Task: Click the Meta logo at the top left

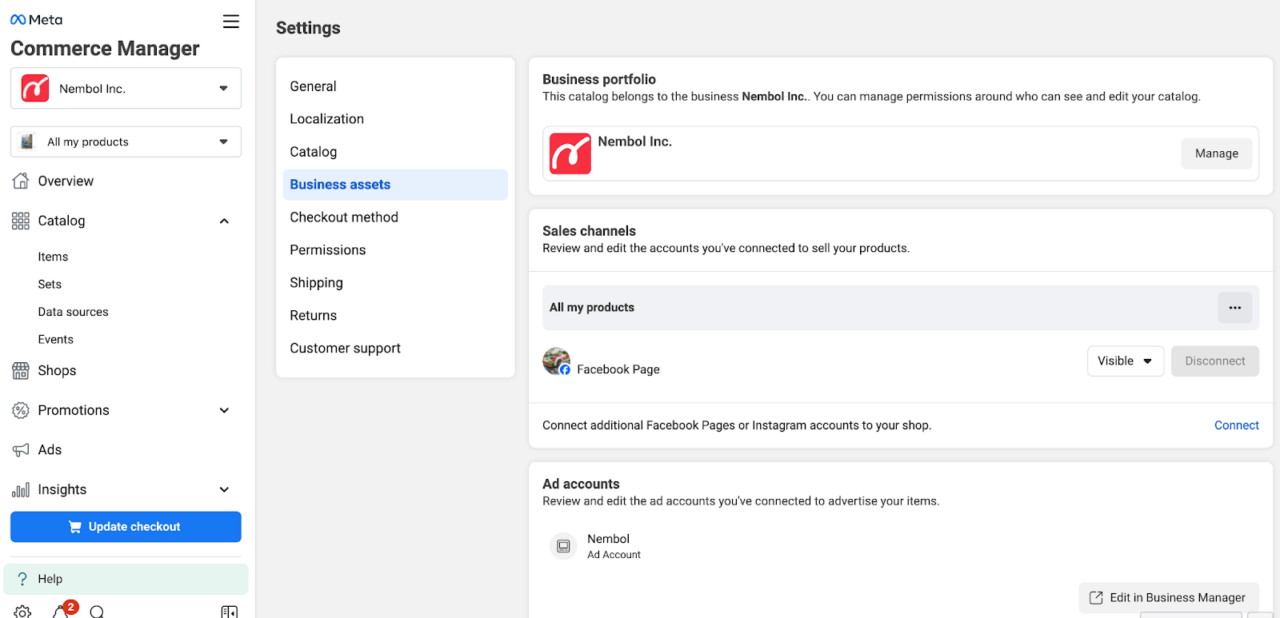Action: tap(36, 18)
